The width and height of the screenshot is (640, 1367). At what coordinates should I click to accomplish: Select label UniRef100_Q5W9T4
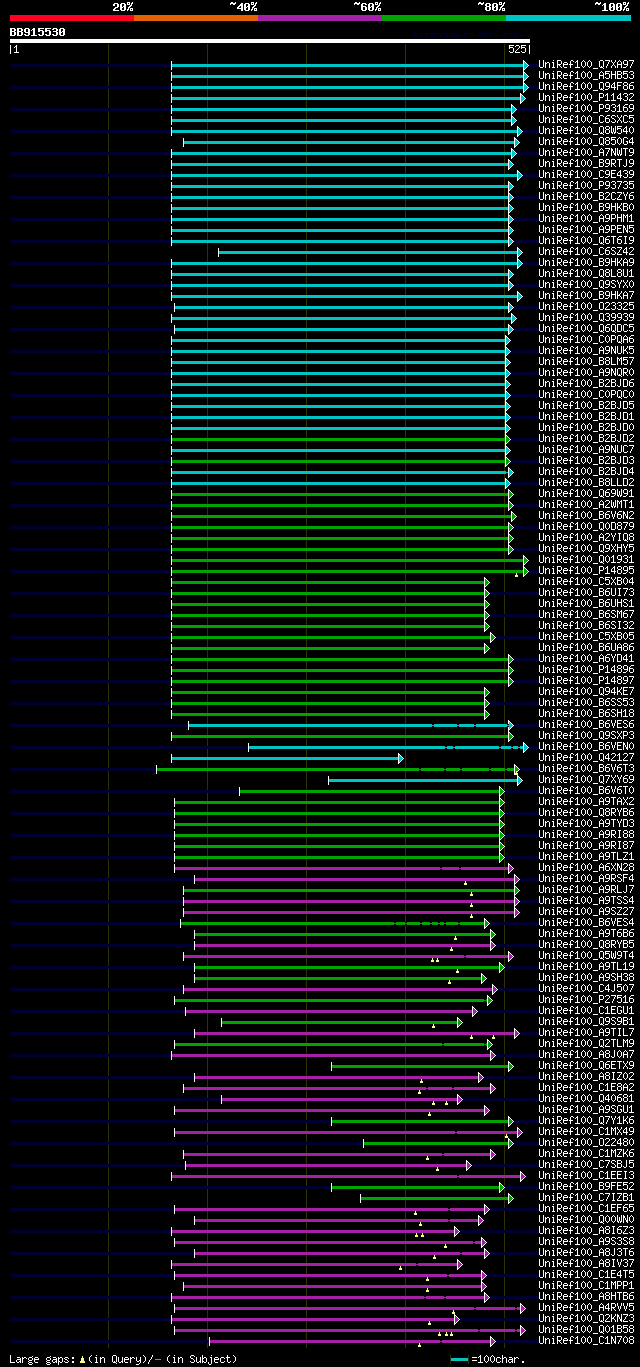click(586, 955)
